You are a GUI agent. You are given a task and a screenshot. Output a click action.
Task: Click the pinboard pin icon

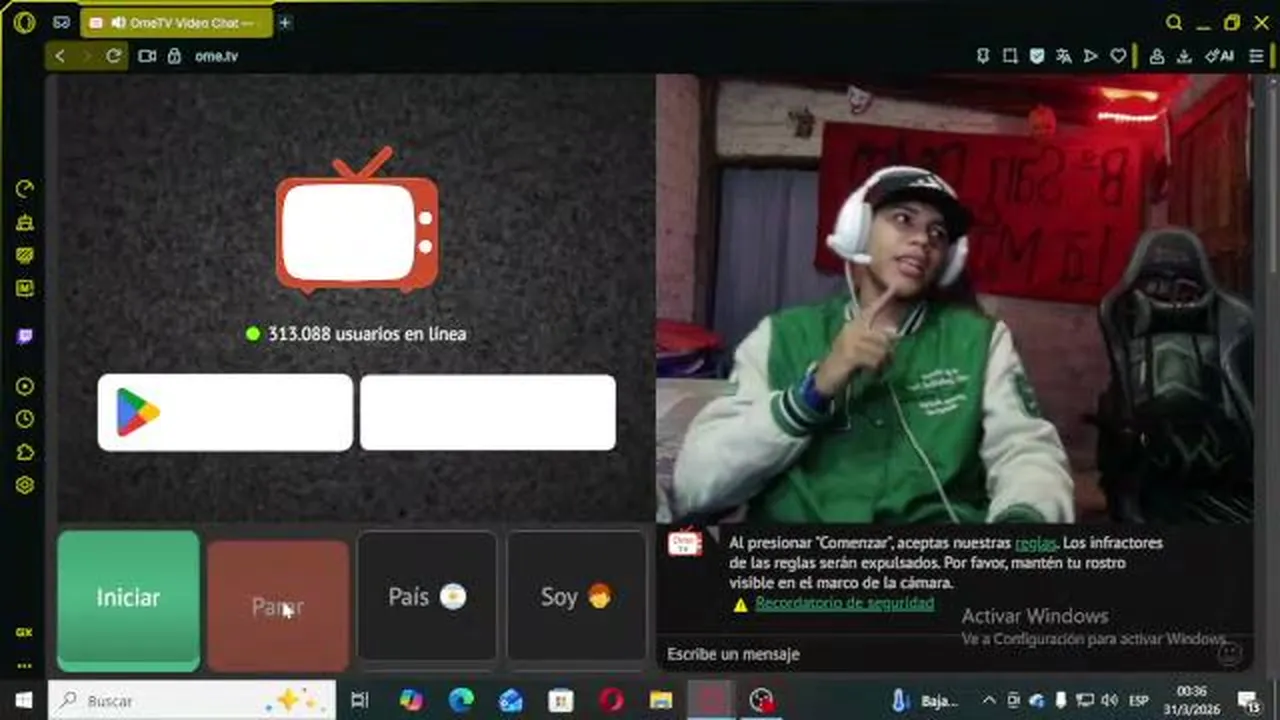pyautogui.click(x=983, y=56)
